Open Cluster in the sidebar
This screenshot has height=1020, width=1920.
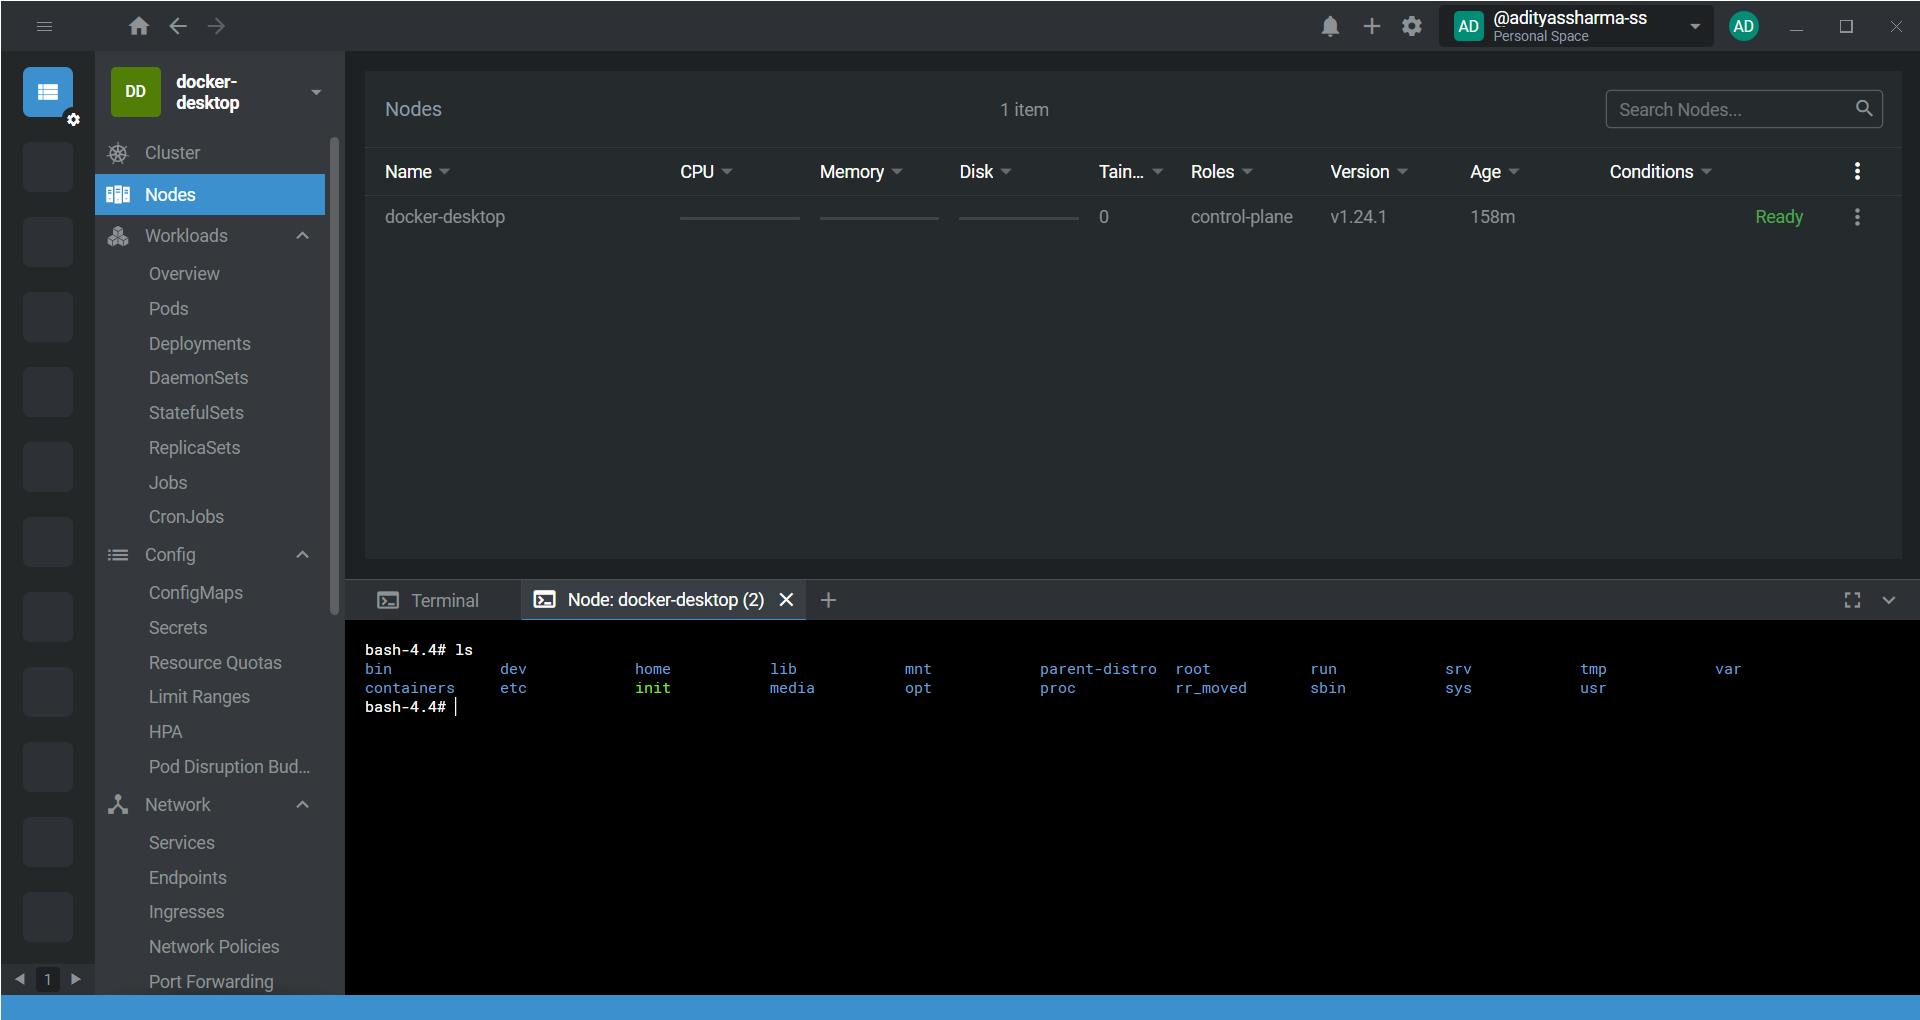pyautogui.click(x=210, y=153)
